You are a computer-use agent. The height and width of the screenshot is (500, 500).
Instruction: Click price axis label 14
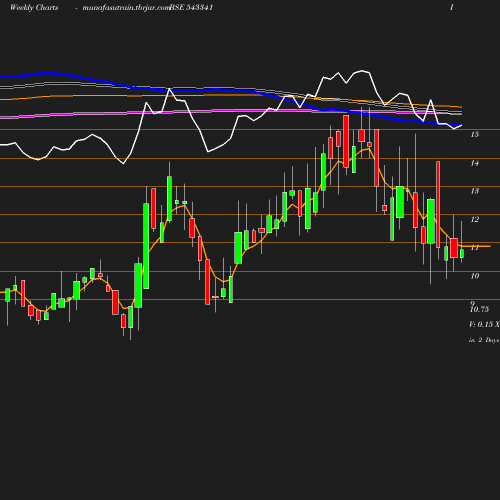pos(475,163)
